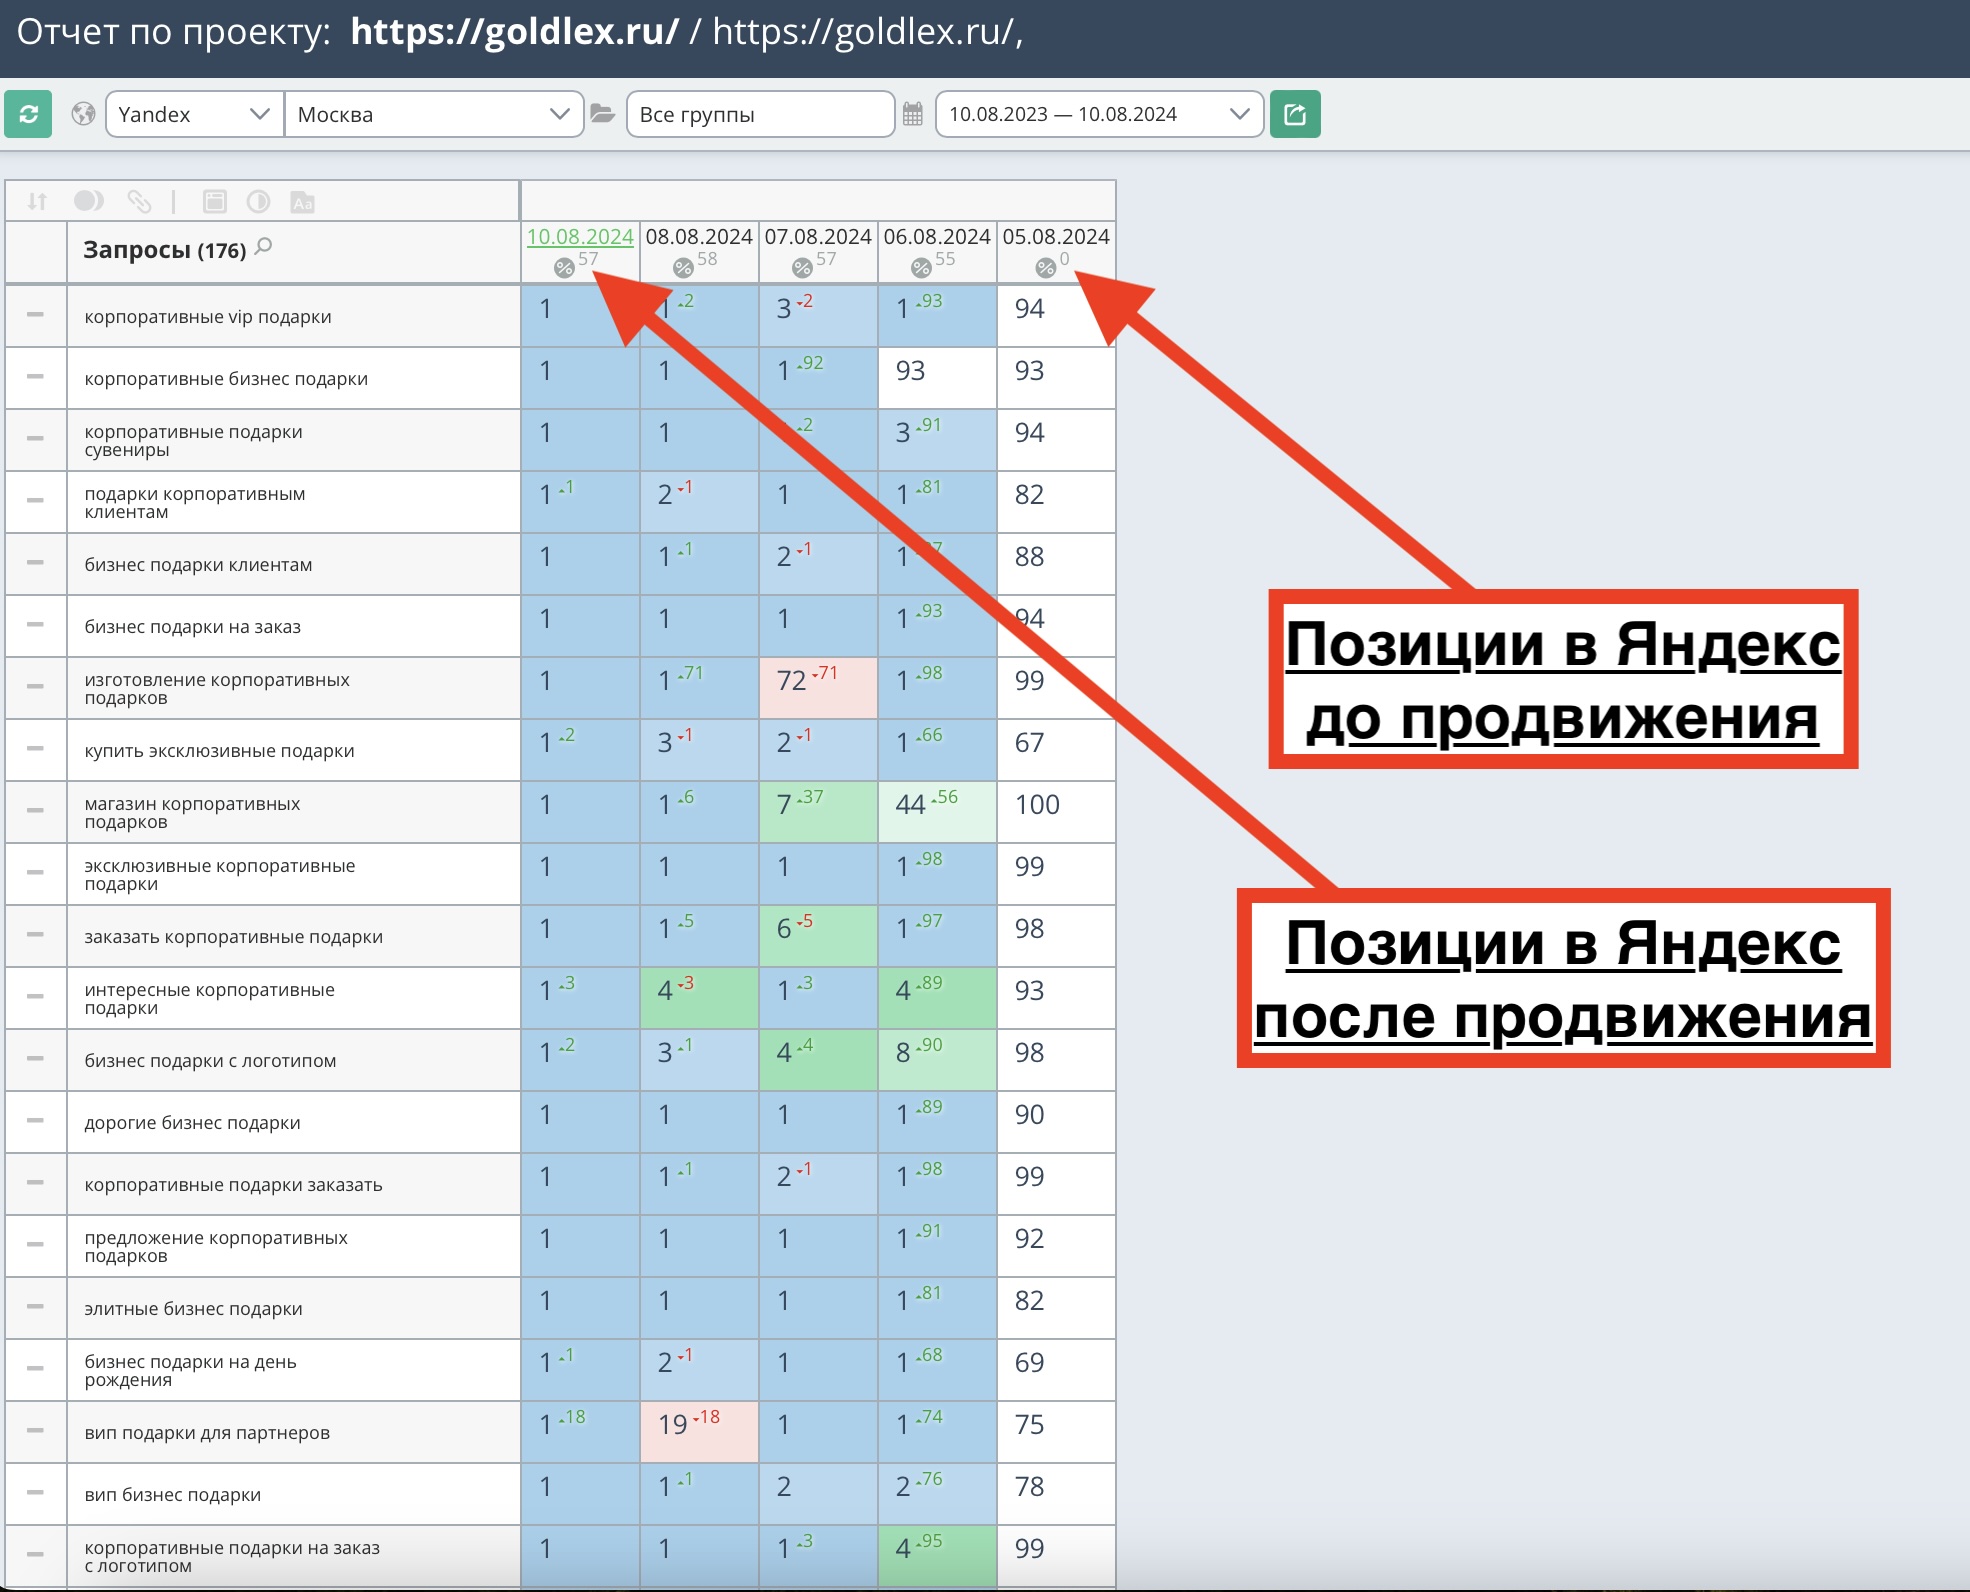Screen dimensions: 1970x1592
Task: Open the date range 10.08.2023 — 10.08.2024 dropdown
Action: pyautogui.click(x=1099, y=114)
